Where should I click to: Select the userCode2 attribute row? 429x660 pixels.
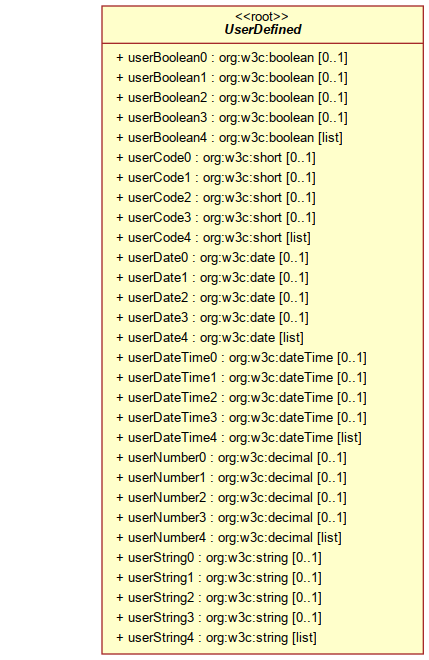click(x=216, y=198)
